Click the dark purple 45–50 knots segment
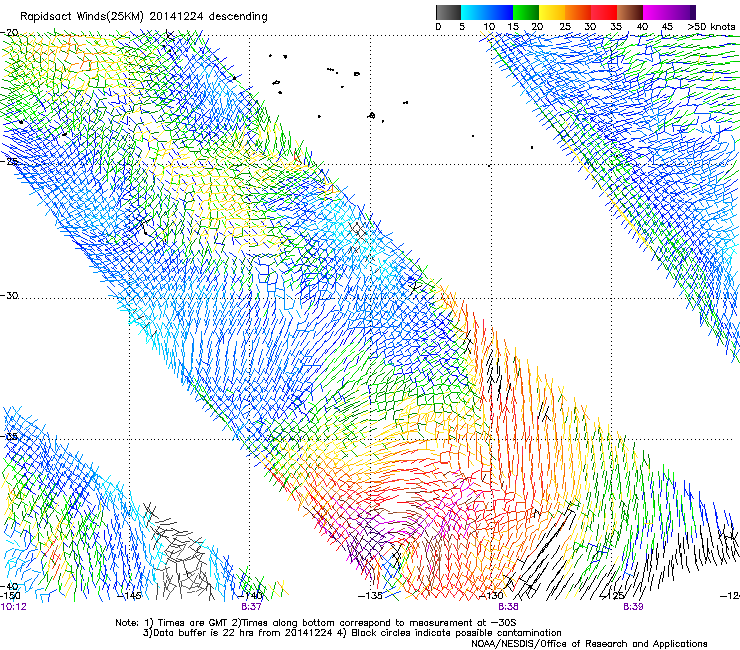740x650 pixels. [682, 12]
